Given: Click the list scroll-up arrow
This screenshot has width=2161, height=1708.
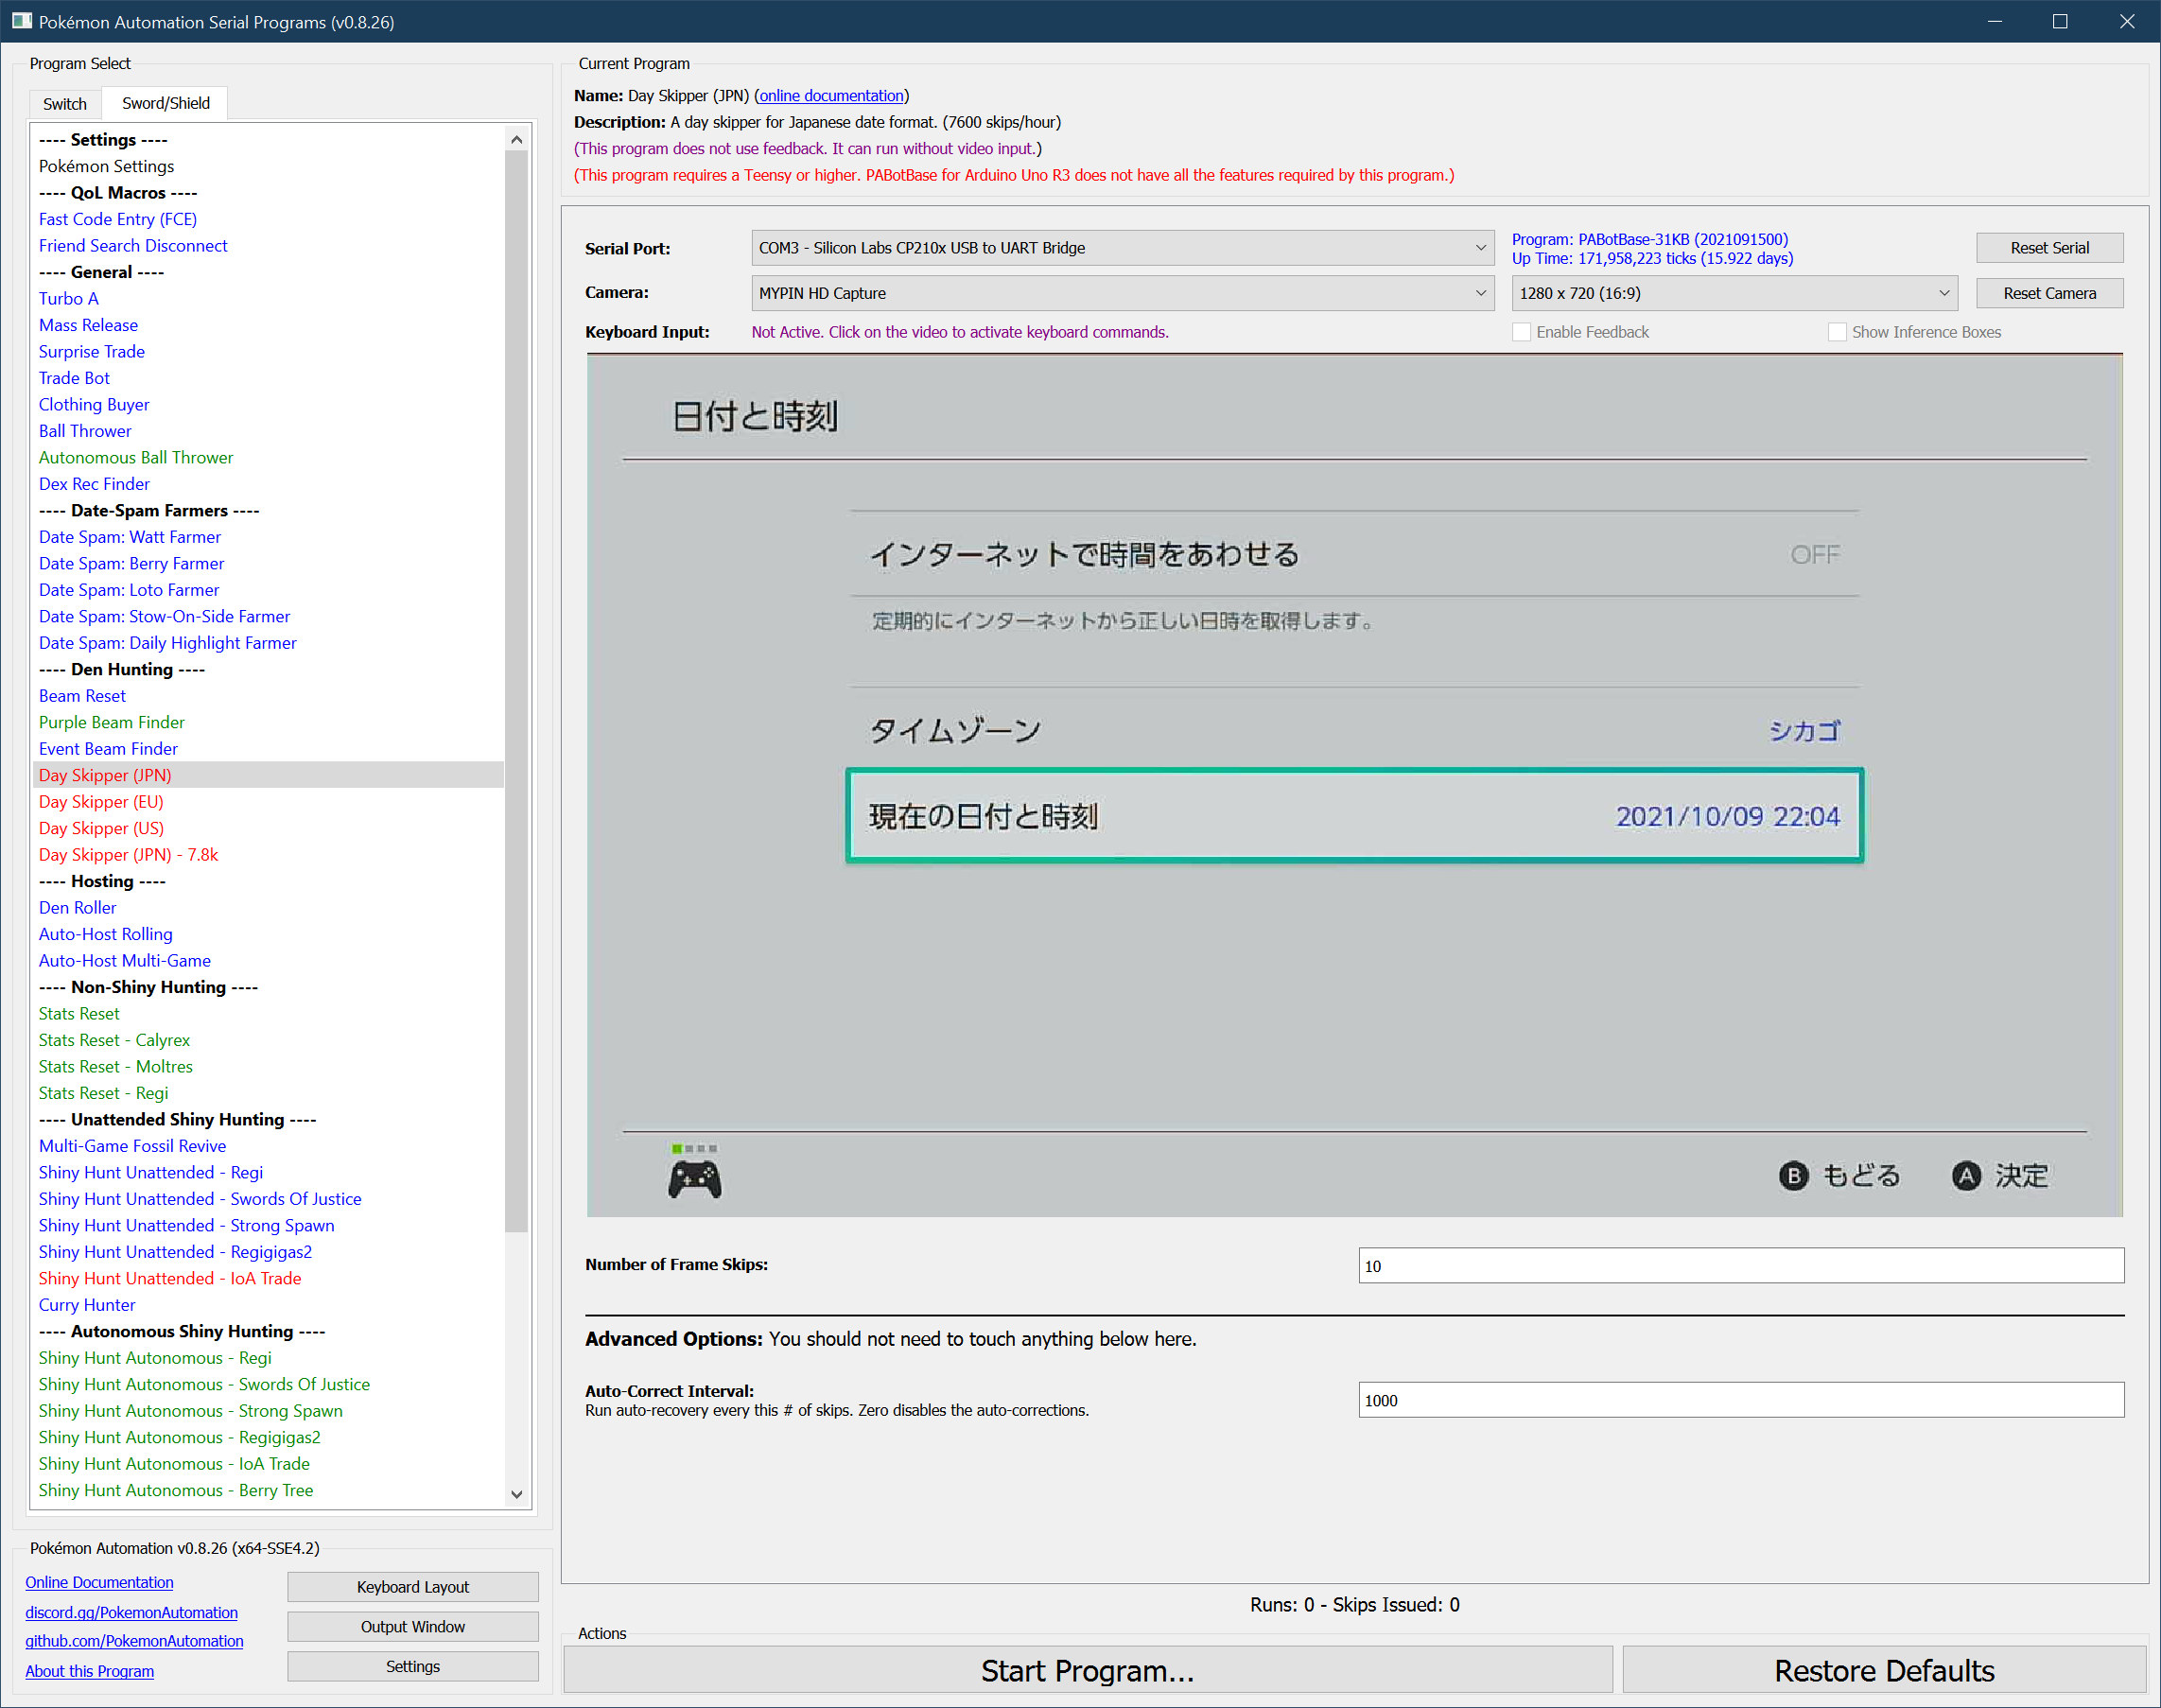Looking at the screenshot, I should pyautogui.click(x=516, y=140).
